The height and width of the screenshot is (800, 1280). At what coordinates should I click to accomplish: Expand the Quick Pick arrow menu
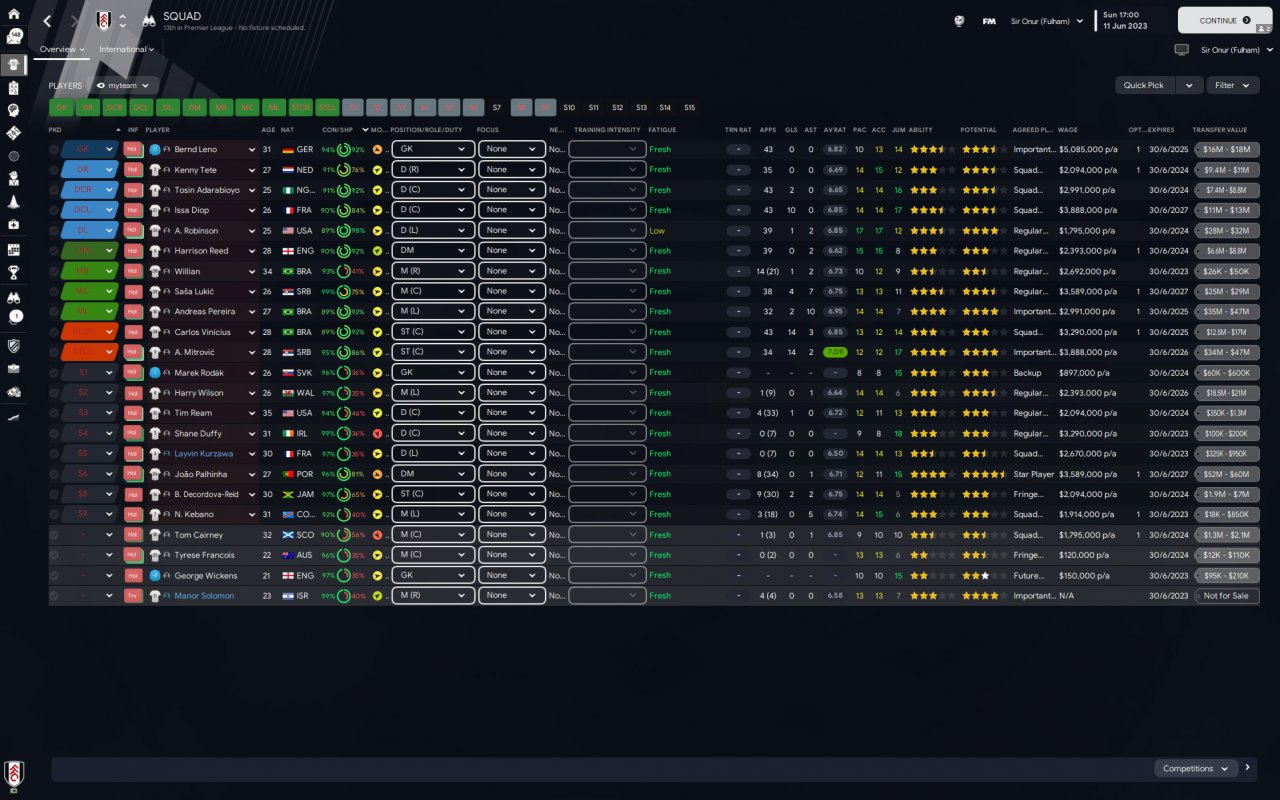[1189, 86]
